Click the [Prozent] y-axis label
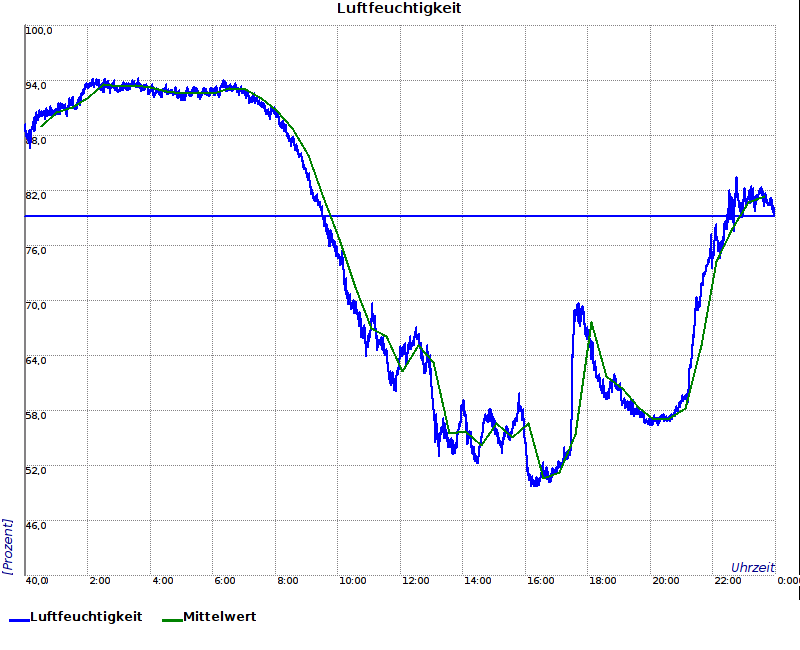Image resolution: width=800 pixels, height=650 pixels. [x=8, y=546]
